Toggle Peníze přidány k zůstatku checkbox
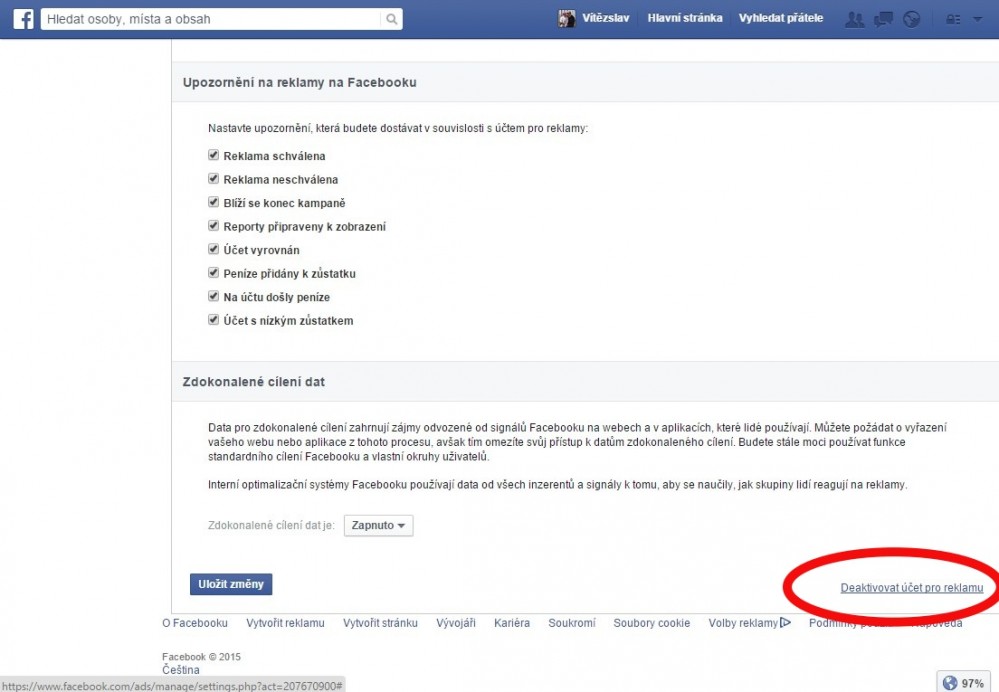 coord(213,273)
